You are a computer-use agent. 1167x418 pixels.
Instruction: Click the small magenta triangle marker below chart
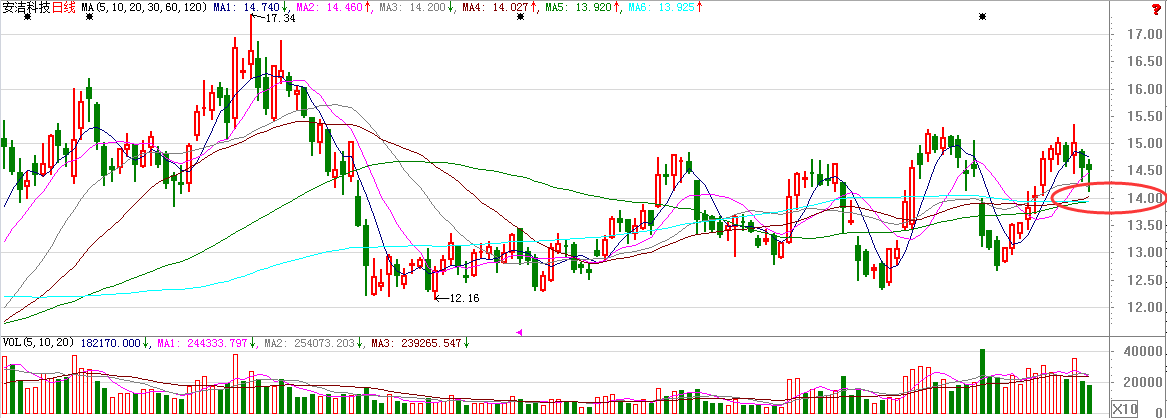point(518,331)
